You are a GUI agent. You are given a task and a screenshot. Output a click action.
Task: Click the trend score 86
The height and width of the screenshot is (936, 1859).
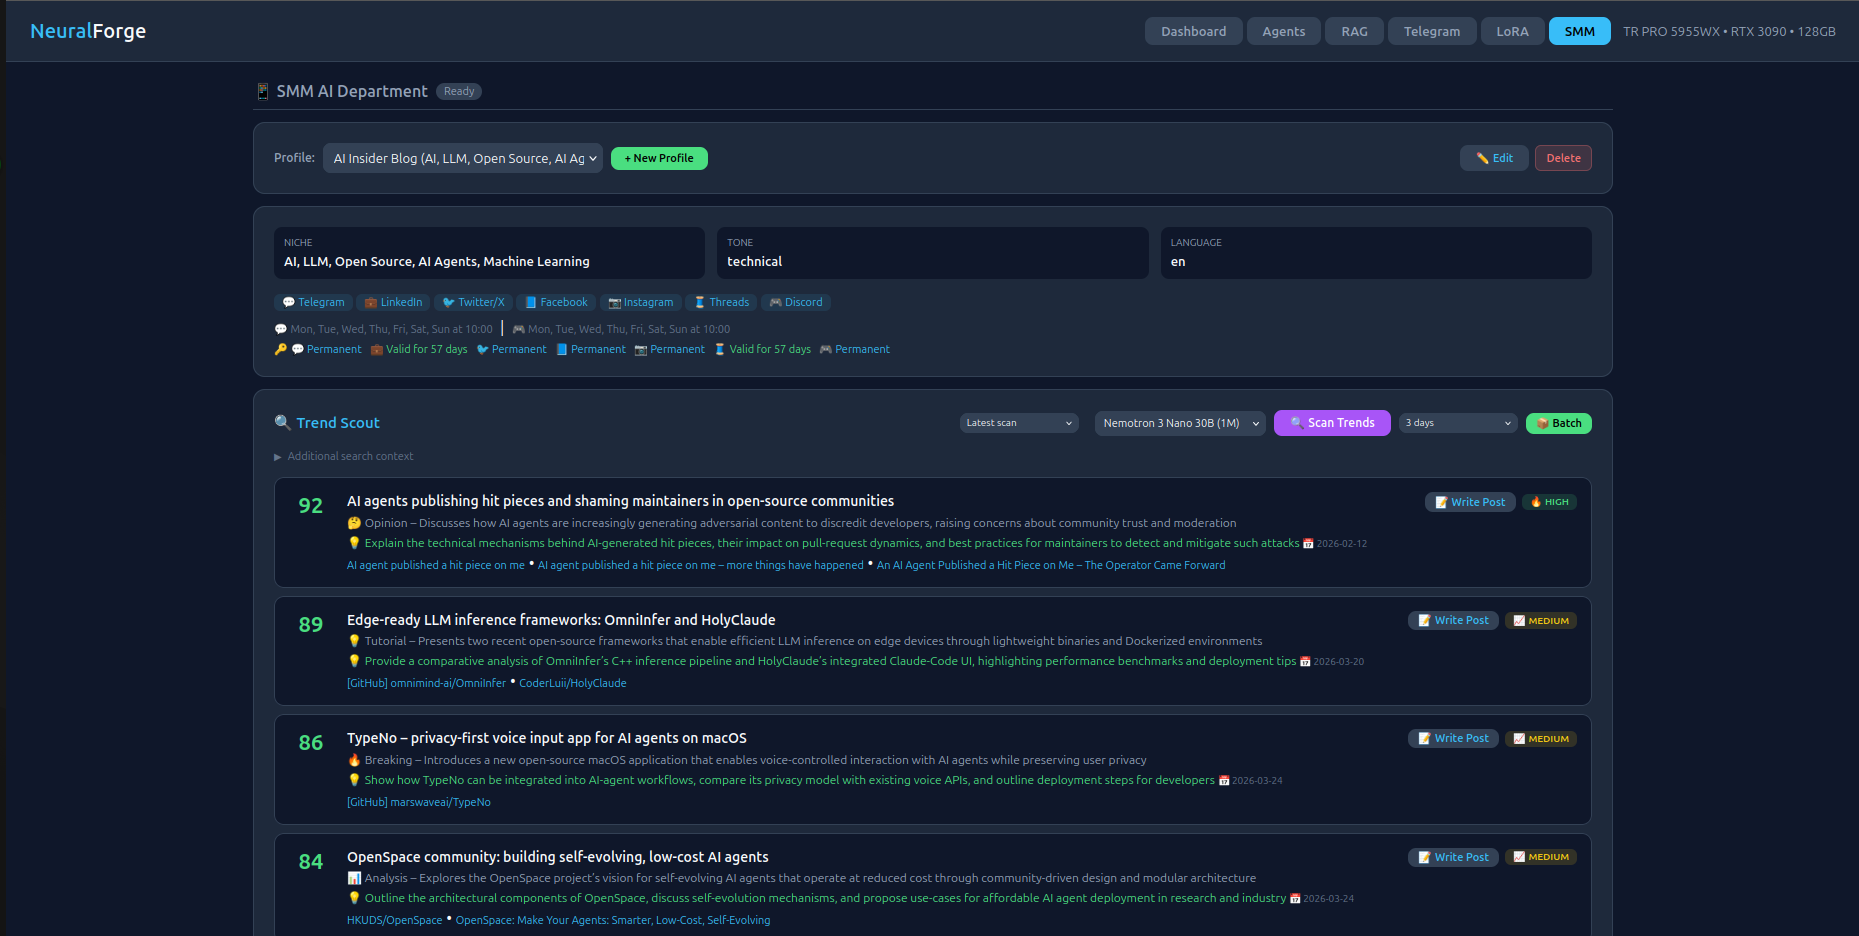311,743
